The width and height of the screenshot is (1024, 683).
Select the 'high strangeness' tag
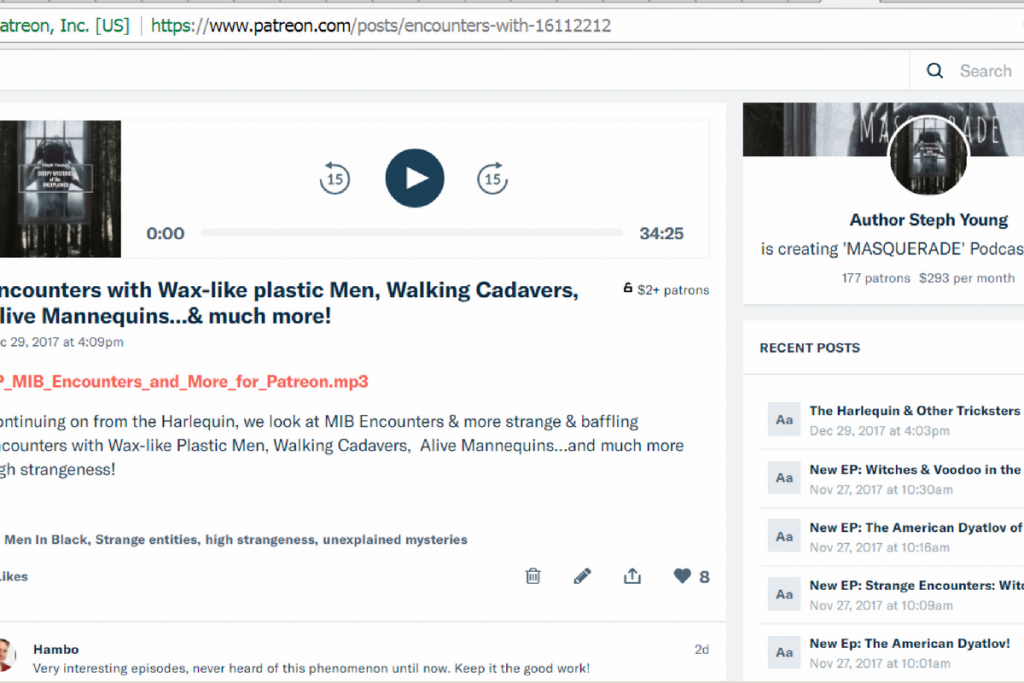pyautogui.click(x=261, y=539)
